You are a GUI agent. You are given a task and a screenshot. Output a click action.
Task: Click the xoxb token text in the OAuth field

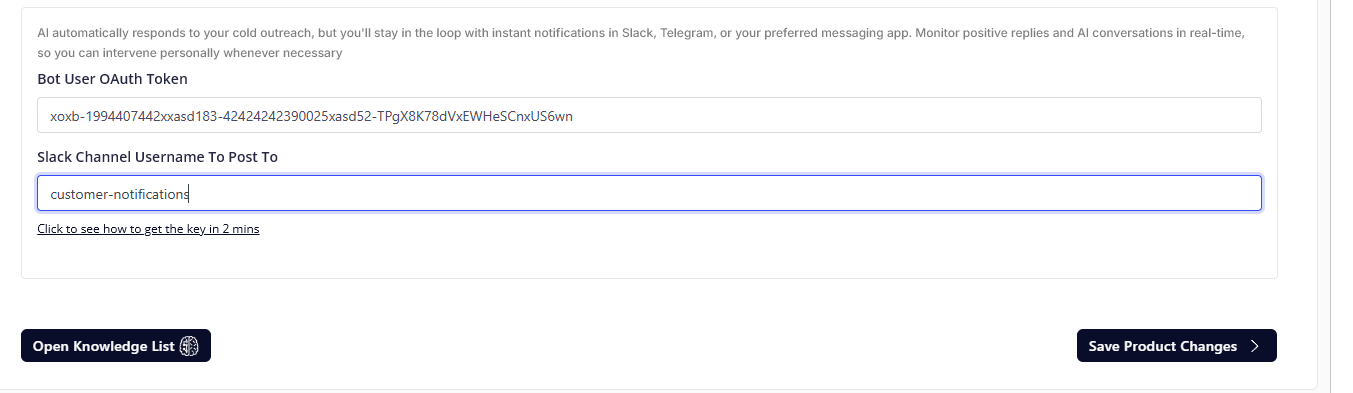(311, 116)
